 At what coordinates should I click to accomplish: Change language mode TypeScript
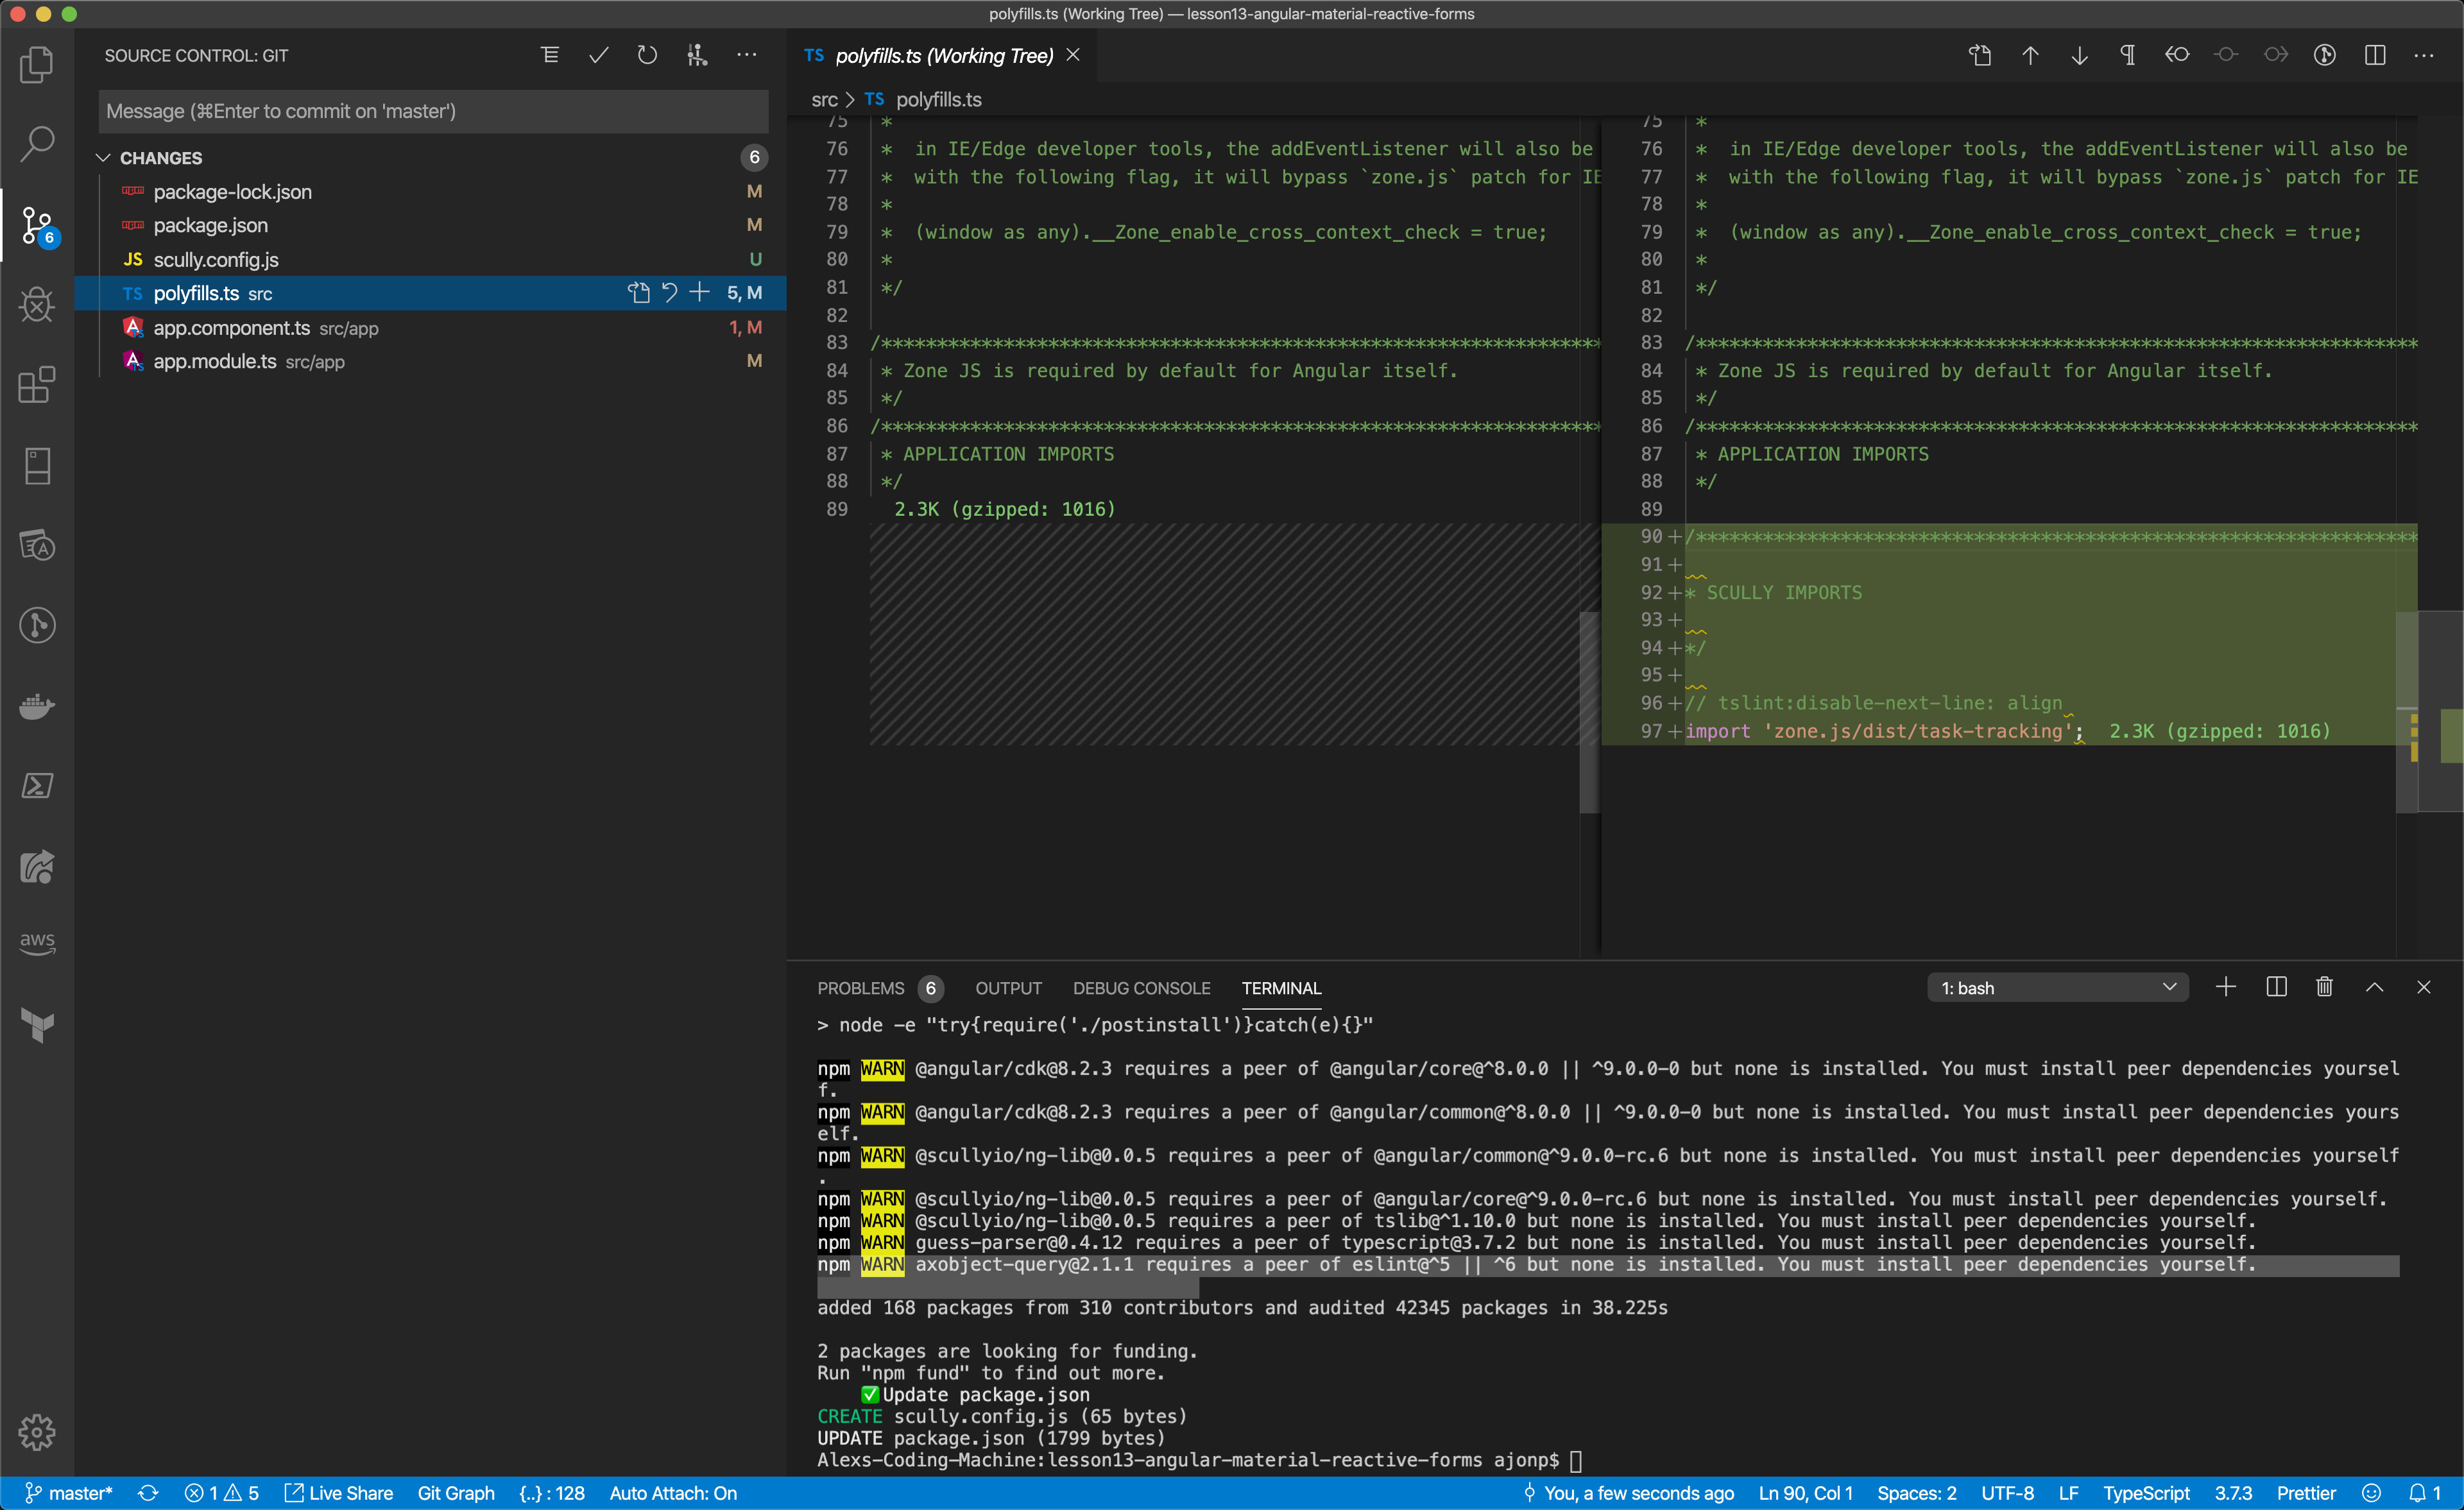2146,1493
